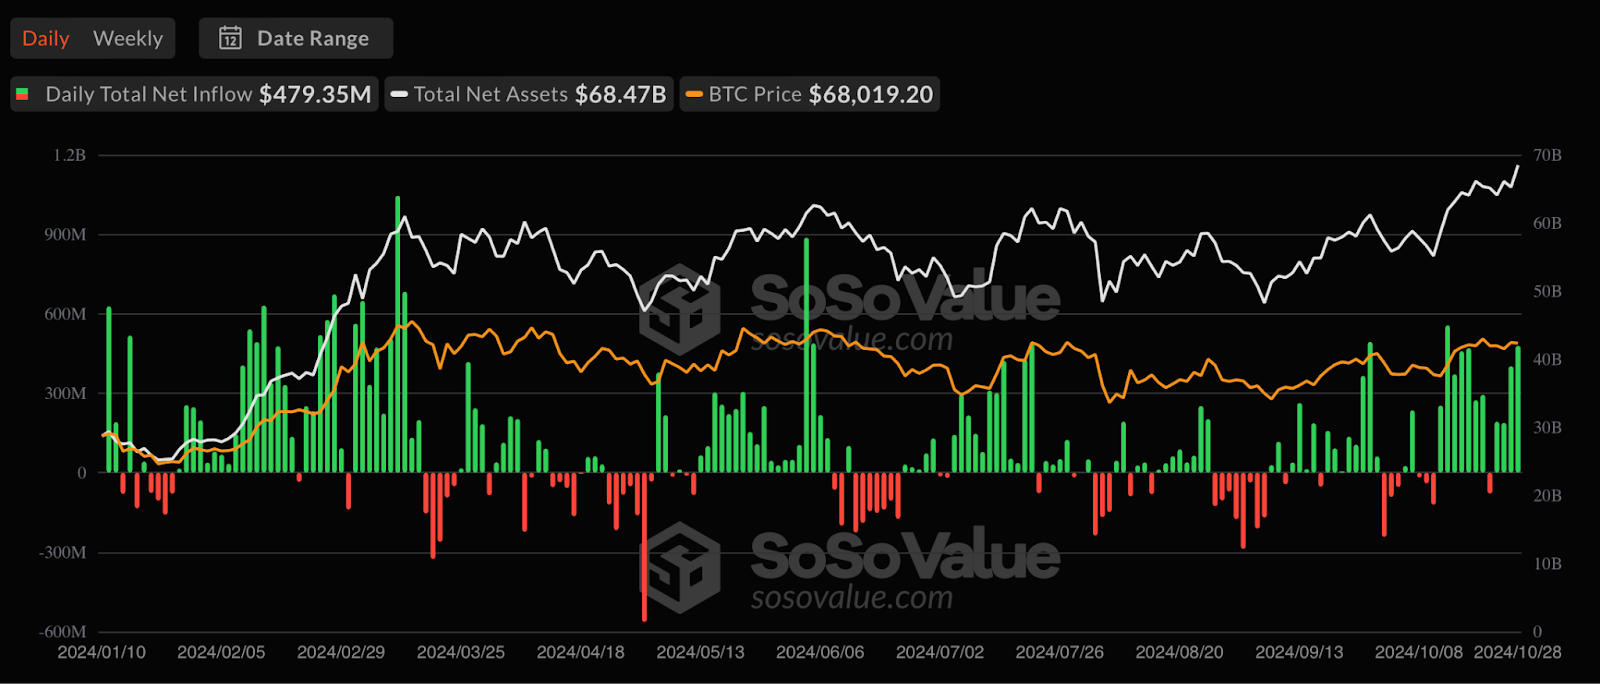Toggle the Daily Total Net Inflow series label
Image resolution: width=1600 pixels, height=684 pixels.
tap(148, 95)
